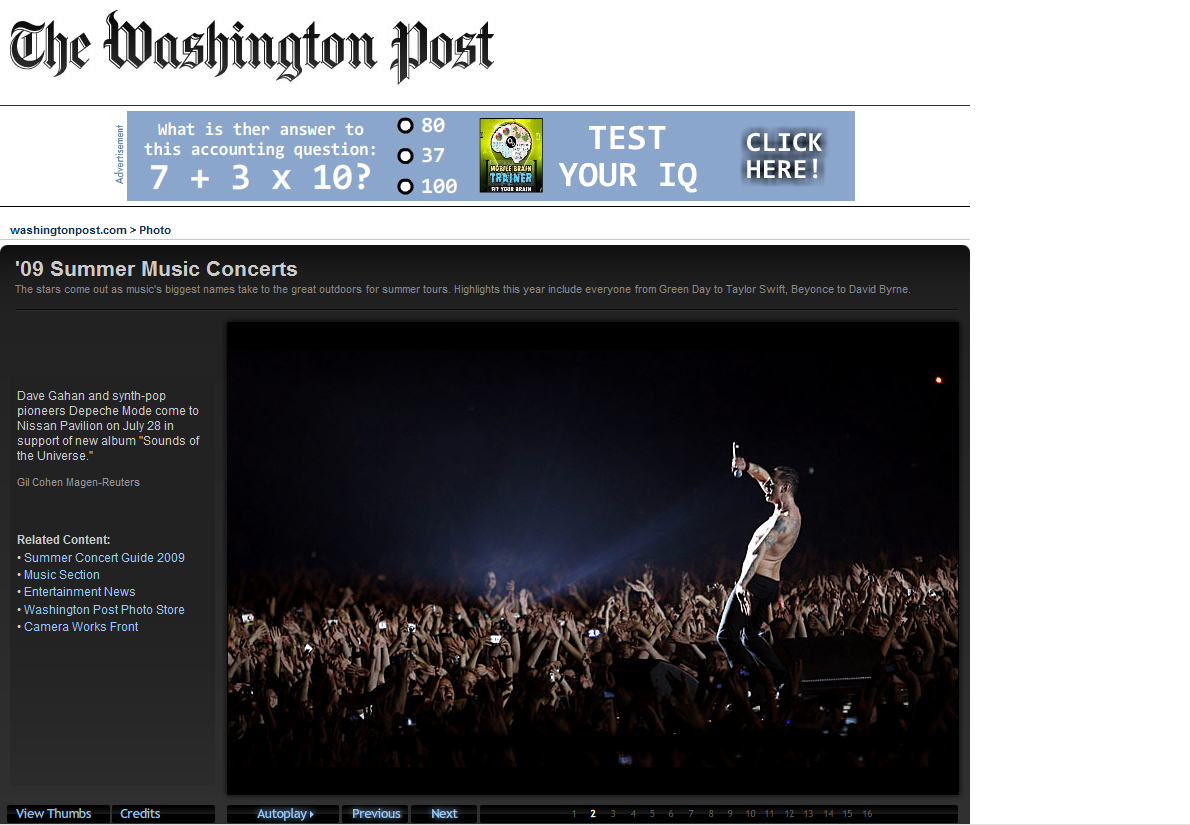Open the Camera Works Front link
The height and width of the screenshot is (825, 1190).
(x=81, y=627)
